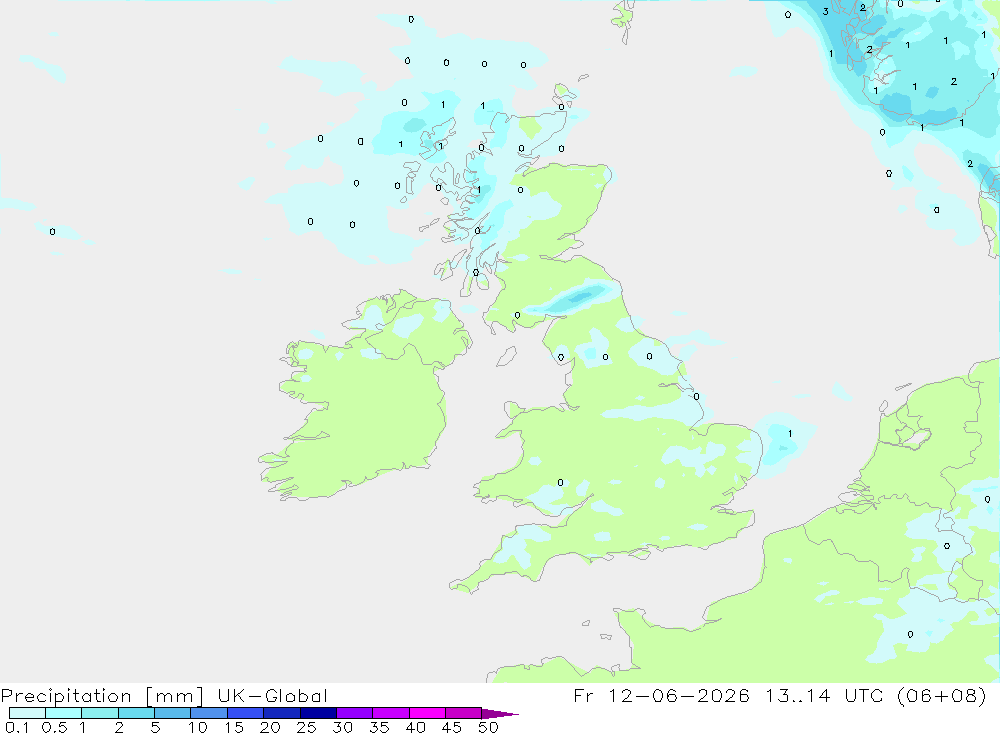Image resolution: width=1000 pixels, height=733 pixels.
Task: Click the '10' tick label on the legend
Action: (198, 727)
